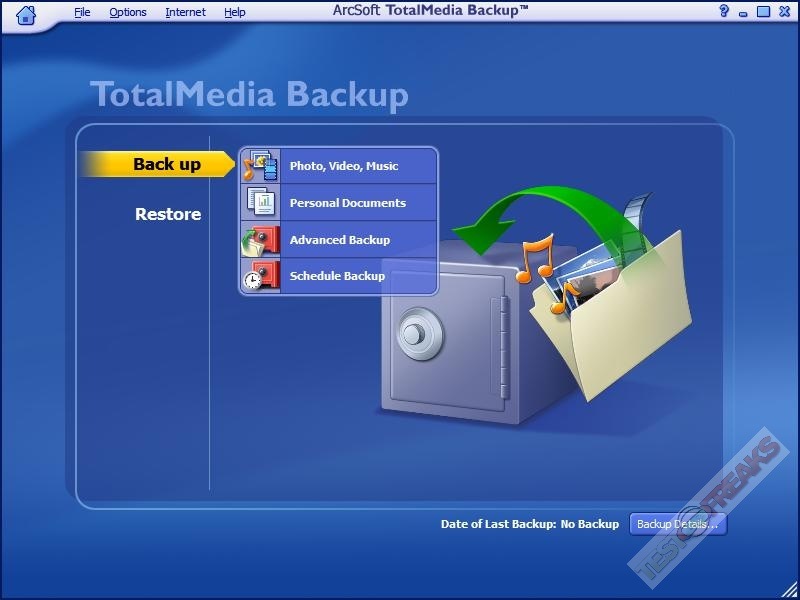
Task: Click the Personal Documents icon
Action: 260,202
